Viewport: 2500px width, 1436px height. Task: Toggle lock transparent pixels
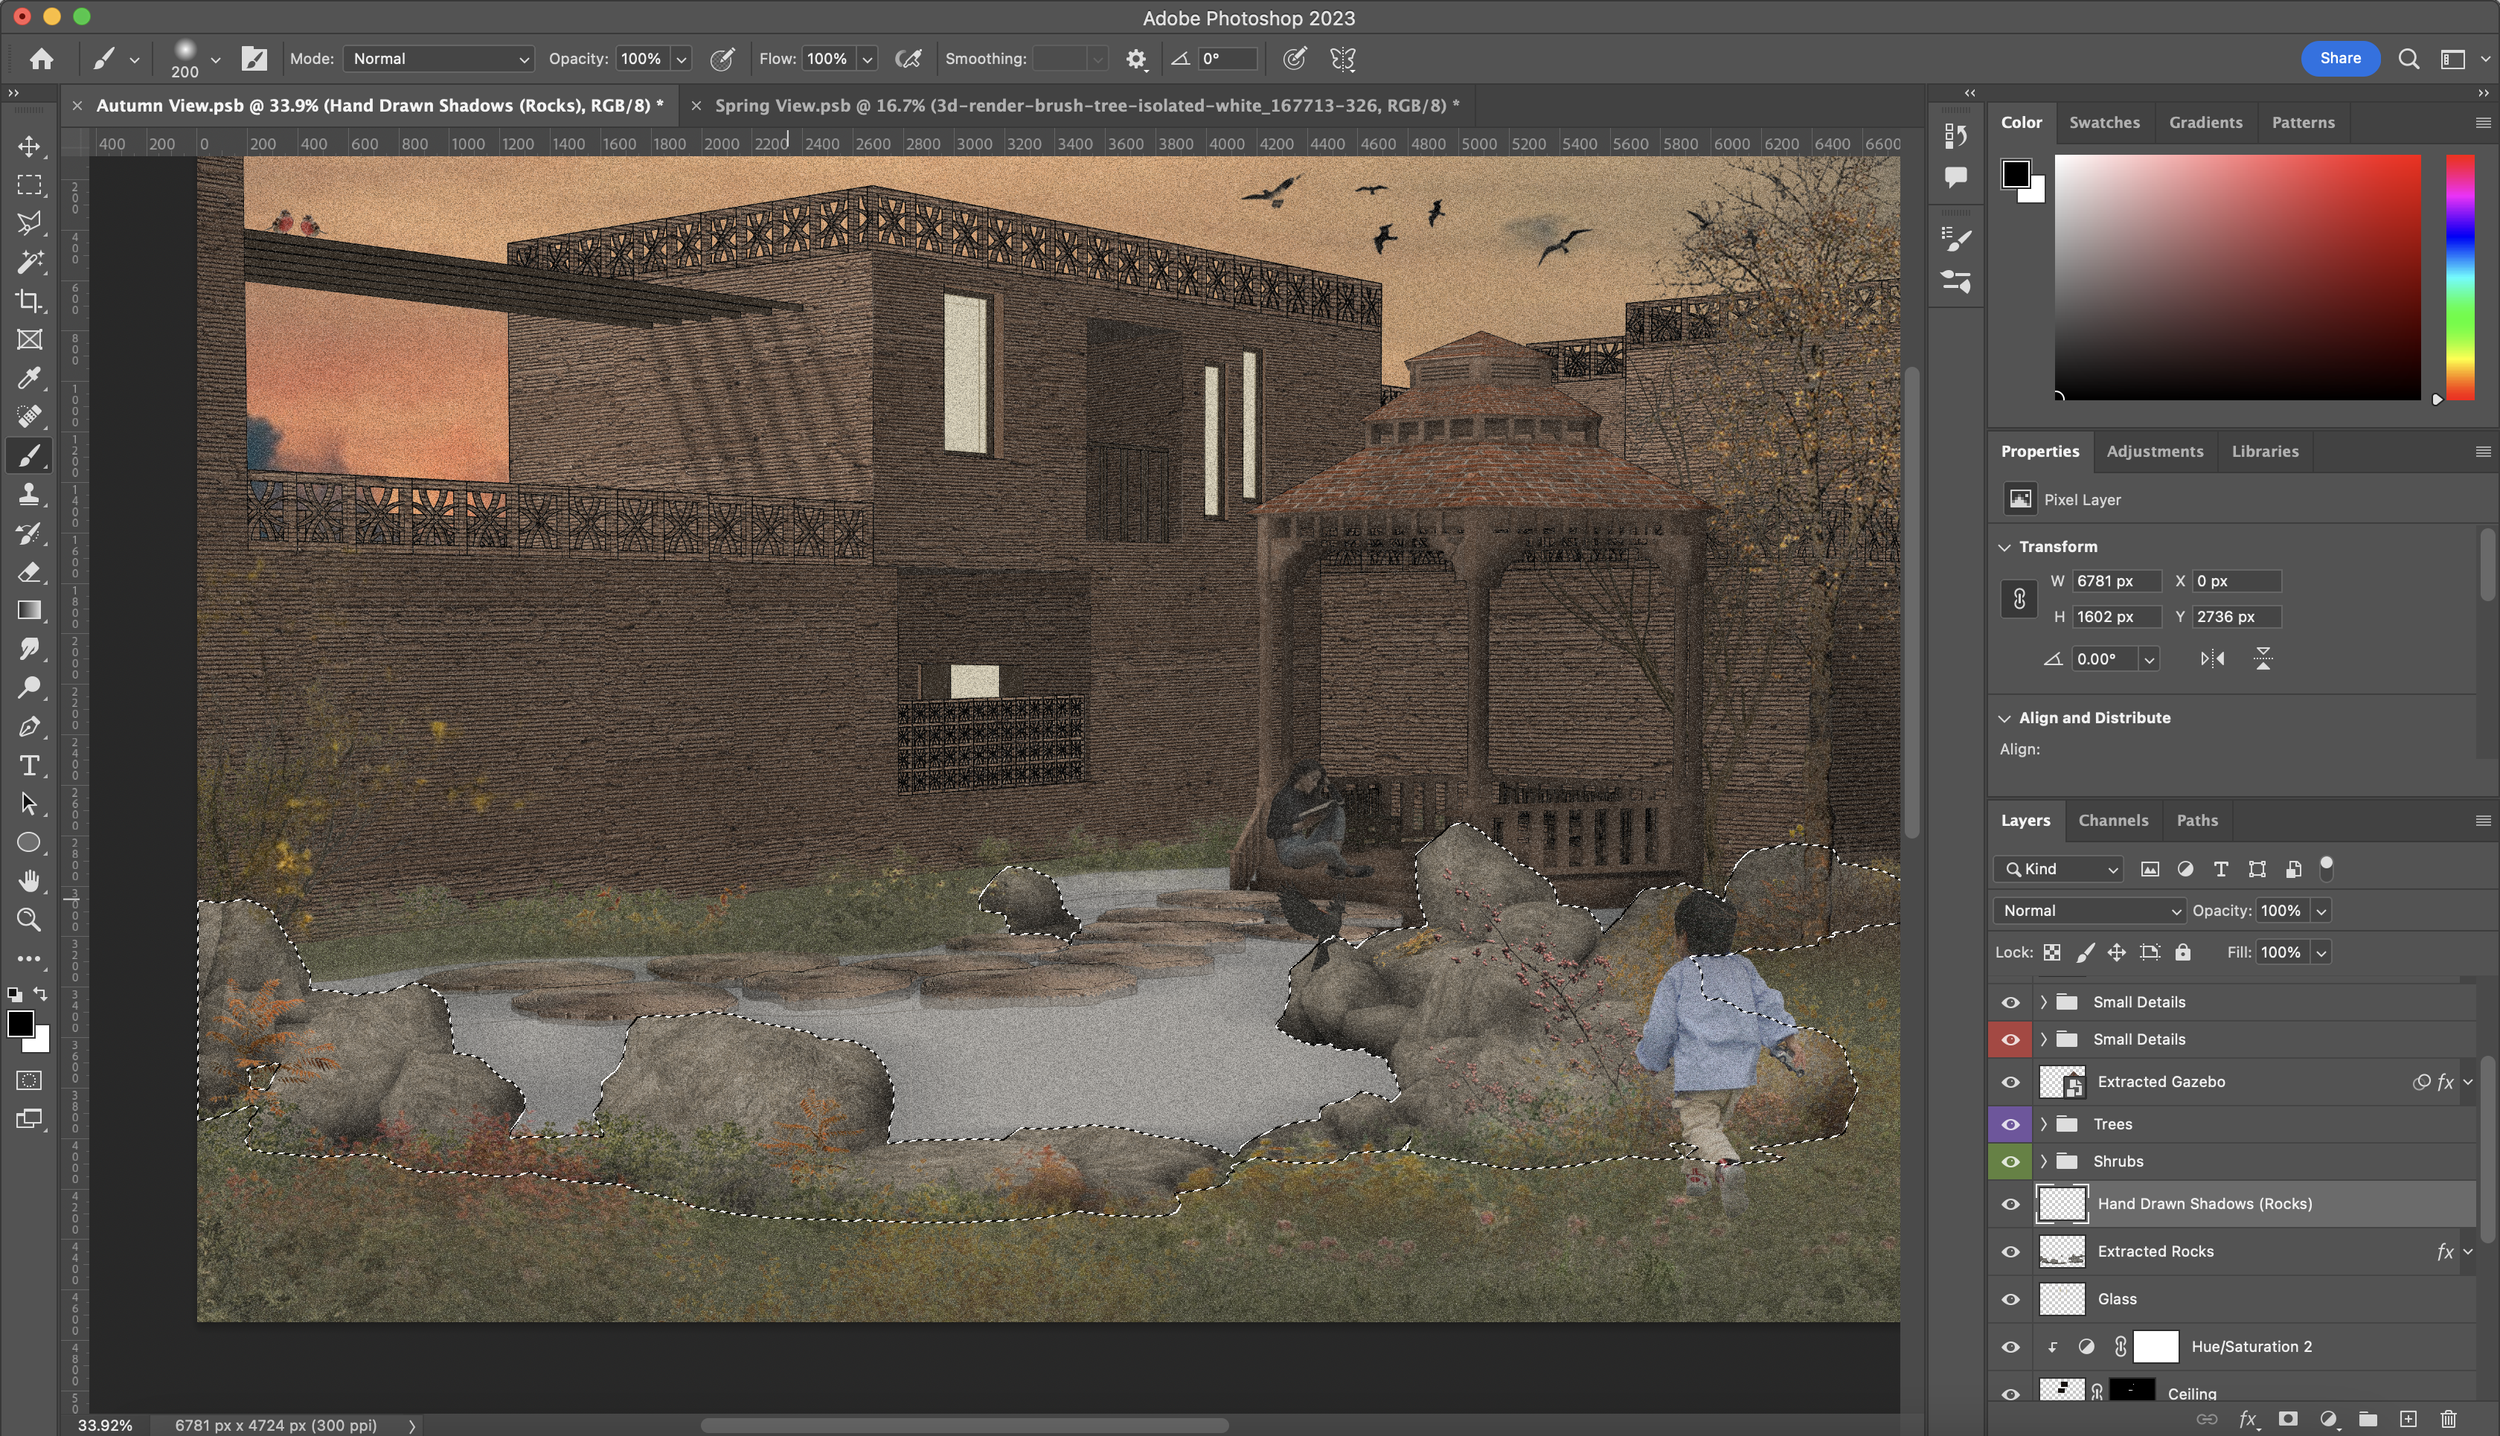[2052, 953]
